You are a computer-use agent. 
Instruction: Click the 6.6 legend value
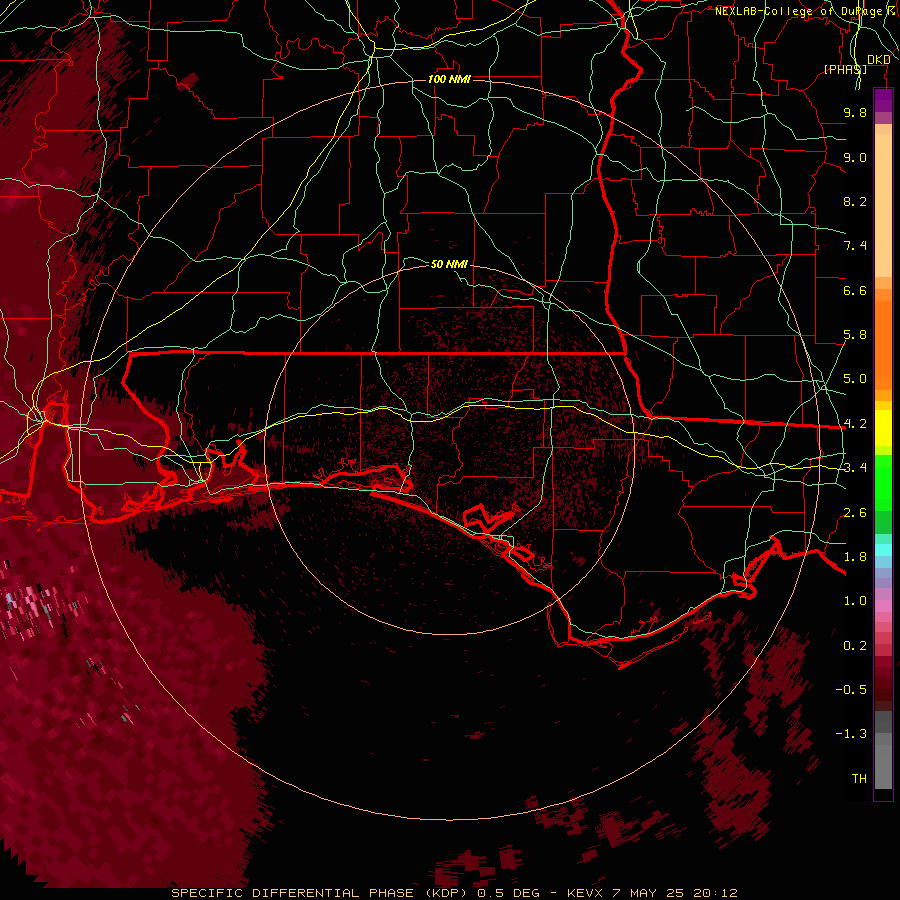(x=855, y=290)
